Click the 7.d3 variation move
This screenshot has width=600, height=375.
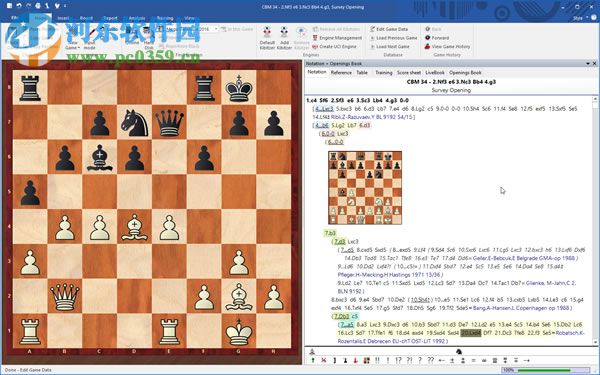pyautogui.click(x=340, y=241)
